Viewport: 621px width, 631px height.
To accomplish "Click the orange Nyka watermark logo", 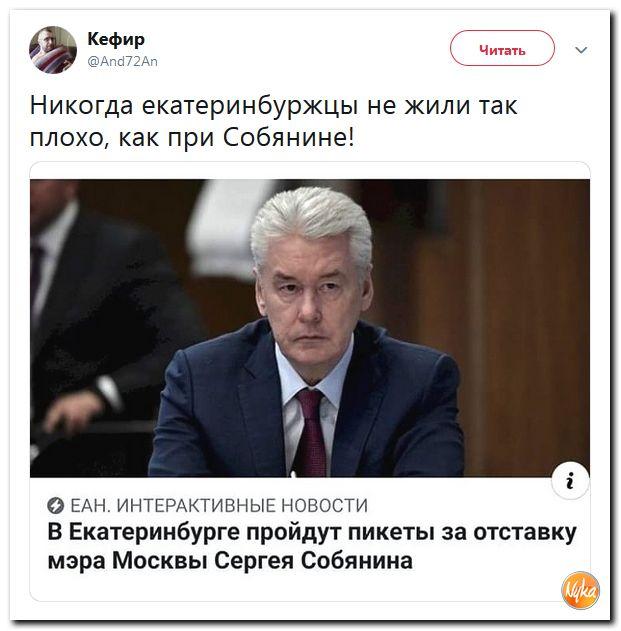I will [x=580, y=590].
